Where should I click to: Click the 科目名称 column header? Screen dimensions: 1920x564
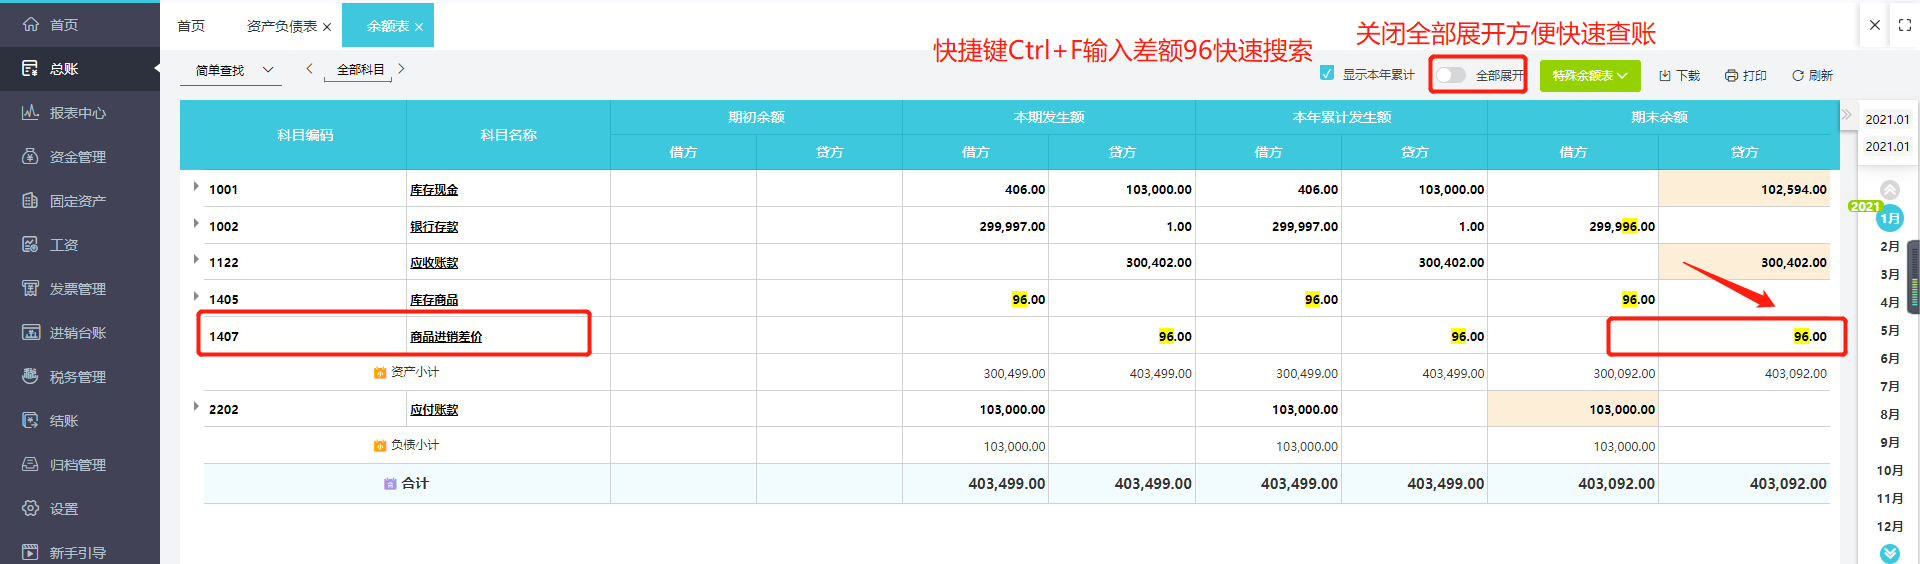point(508,135)
